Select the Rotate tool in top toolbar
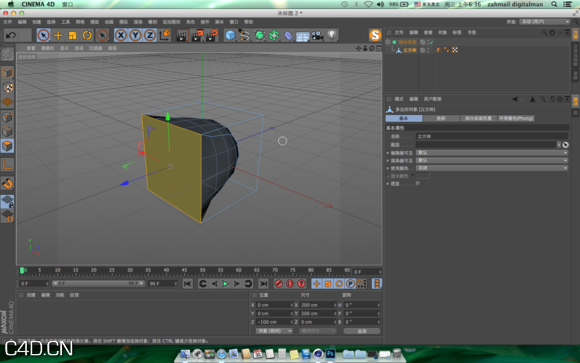This screenshot has width=580, height=363. pyautogui.click(x=87, y=36)
